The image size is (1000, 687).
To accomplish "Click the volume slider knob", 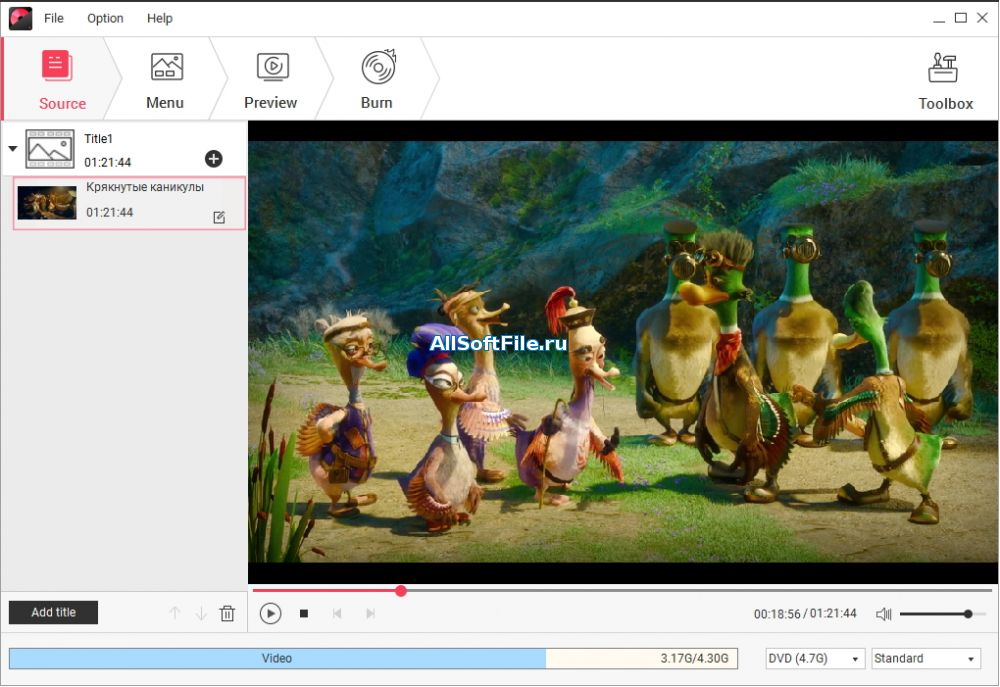I will [968, 614].
